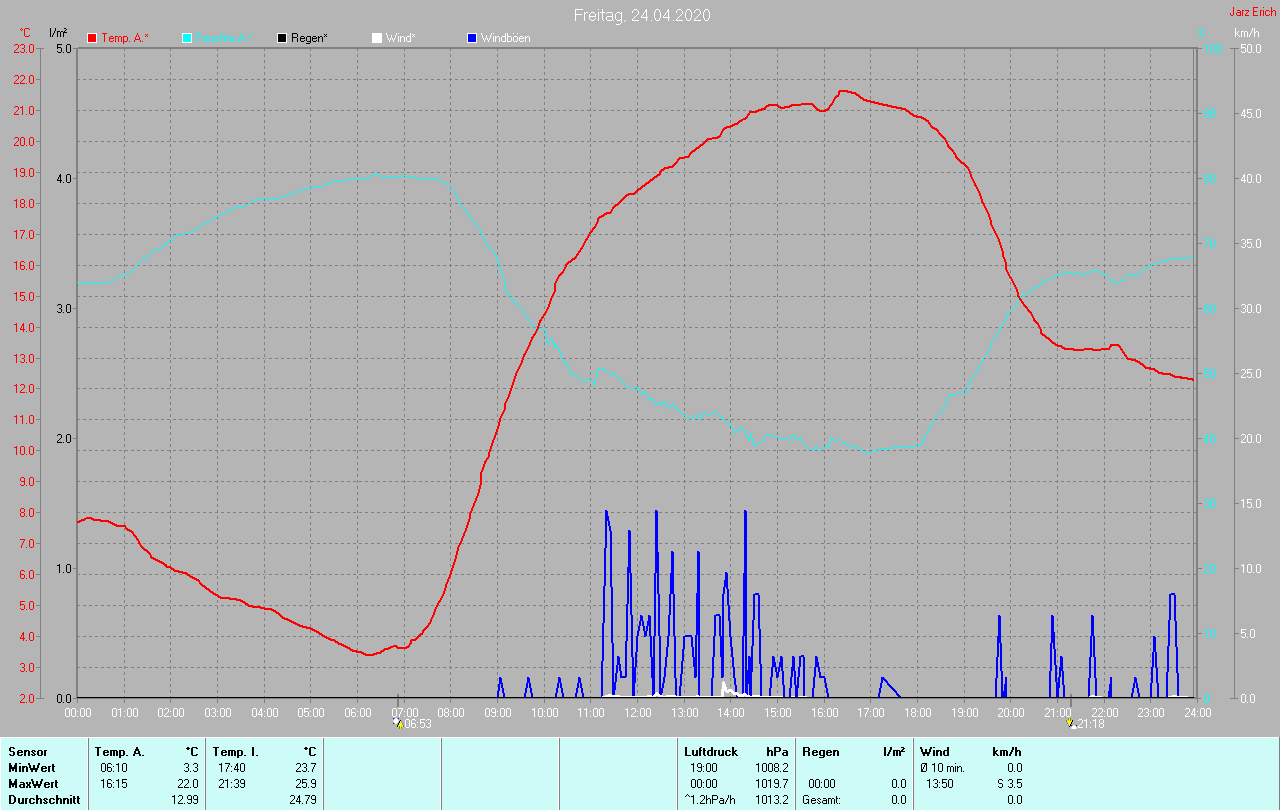Image resolution: width=1280 pixels, height=810 pixels.
Task: Click the blue Windböen legend swatch
Action: [x=472, y=38]
